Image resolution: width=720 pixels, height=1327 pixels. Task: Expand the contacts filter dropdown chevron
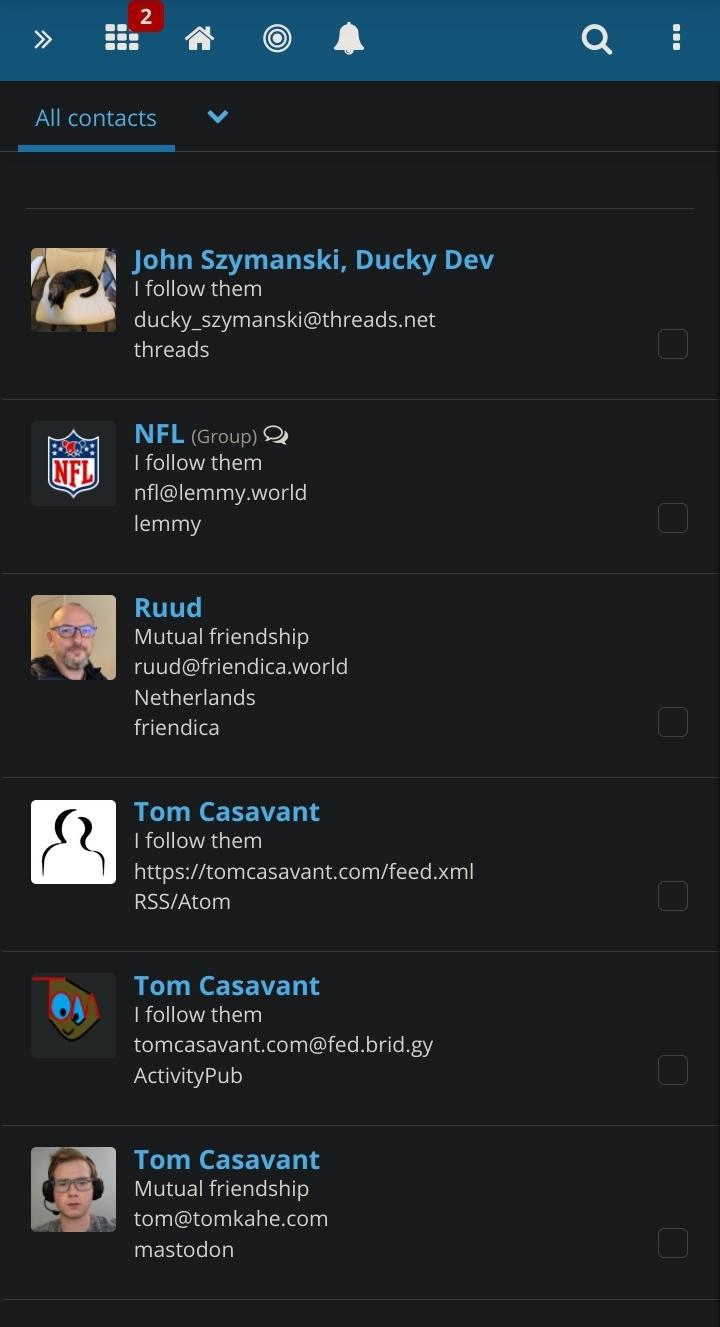(218, 117)
